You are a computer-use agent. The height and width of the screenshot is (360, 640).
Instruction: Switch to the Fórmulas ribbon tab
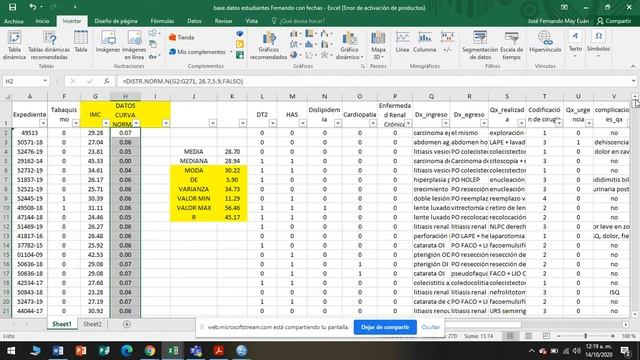click(162, 21)
